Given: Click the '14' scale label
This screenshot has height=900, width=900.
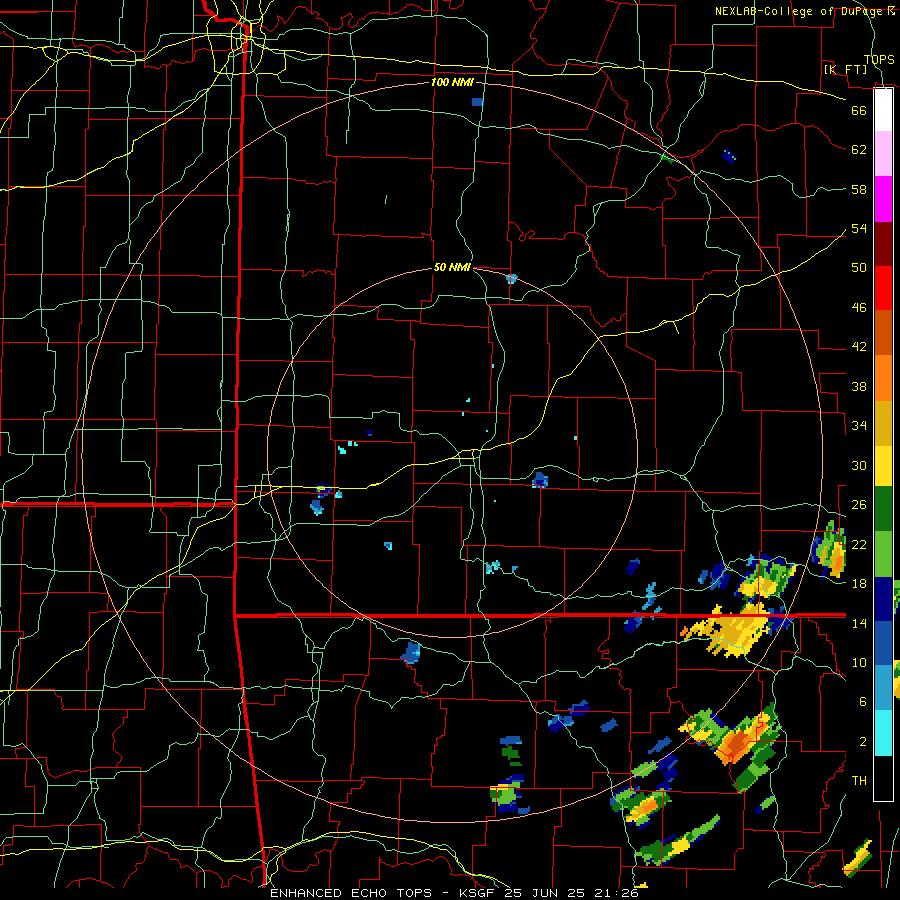Looking at the screenshot, I should (859, 623).
